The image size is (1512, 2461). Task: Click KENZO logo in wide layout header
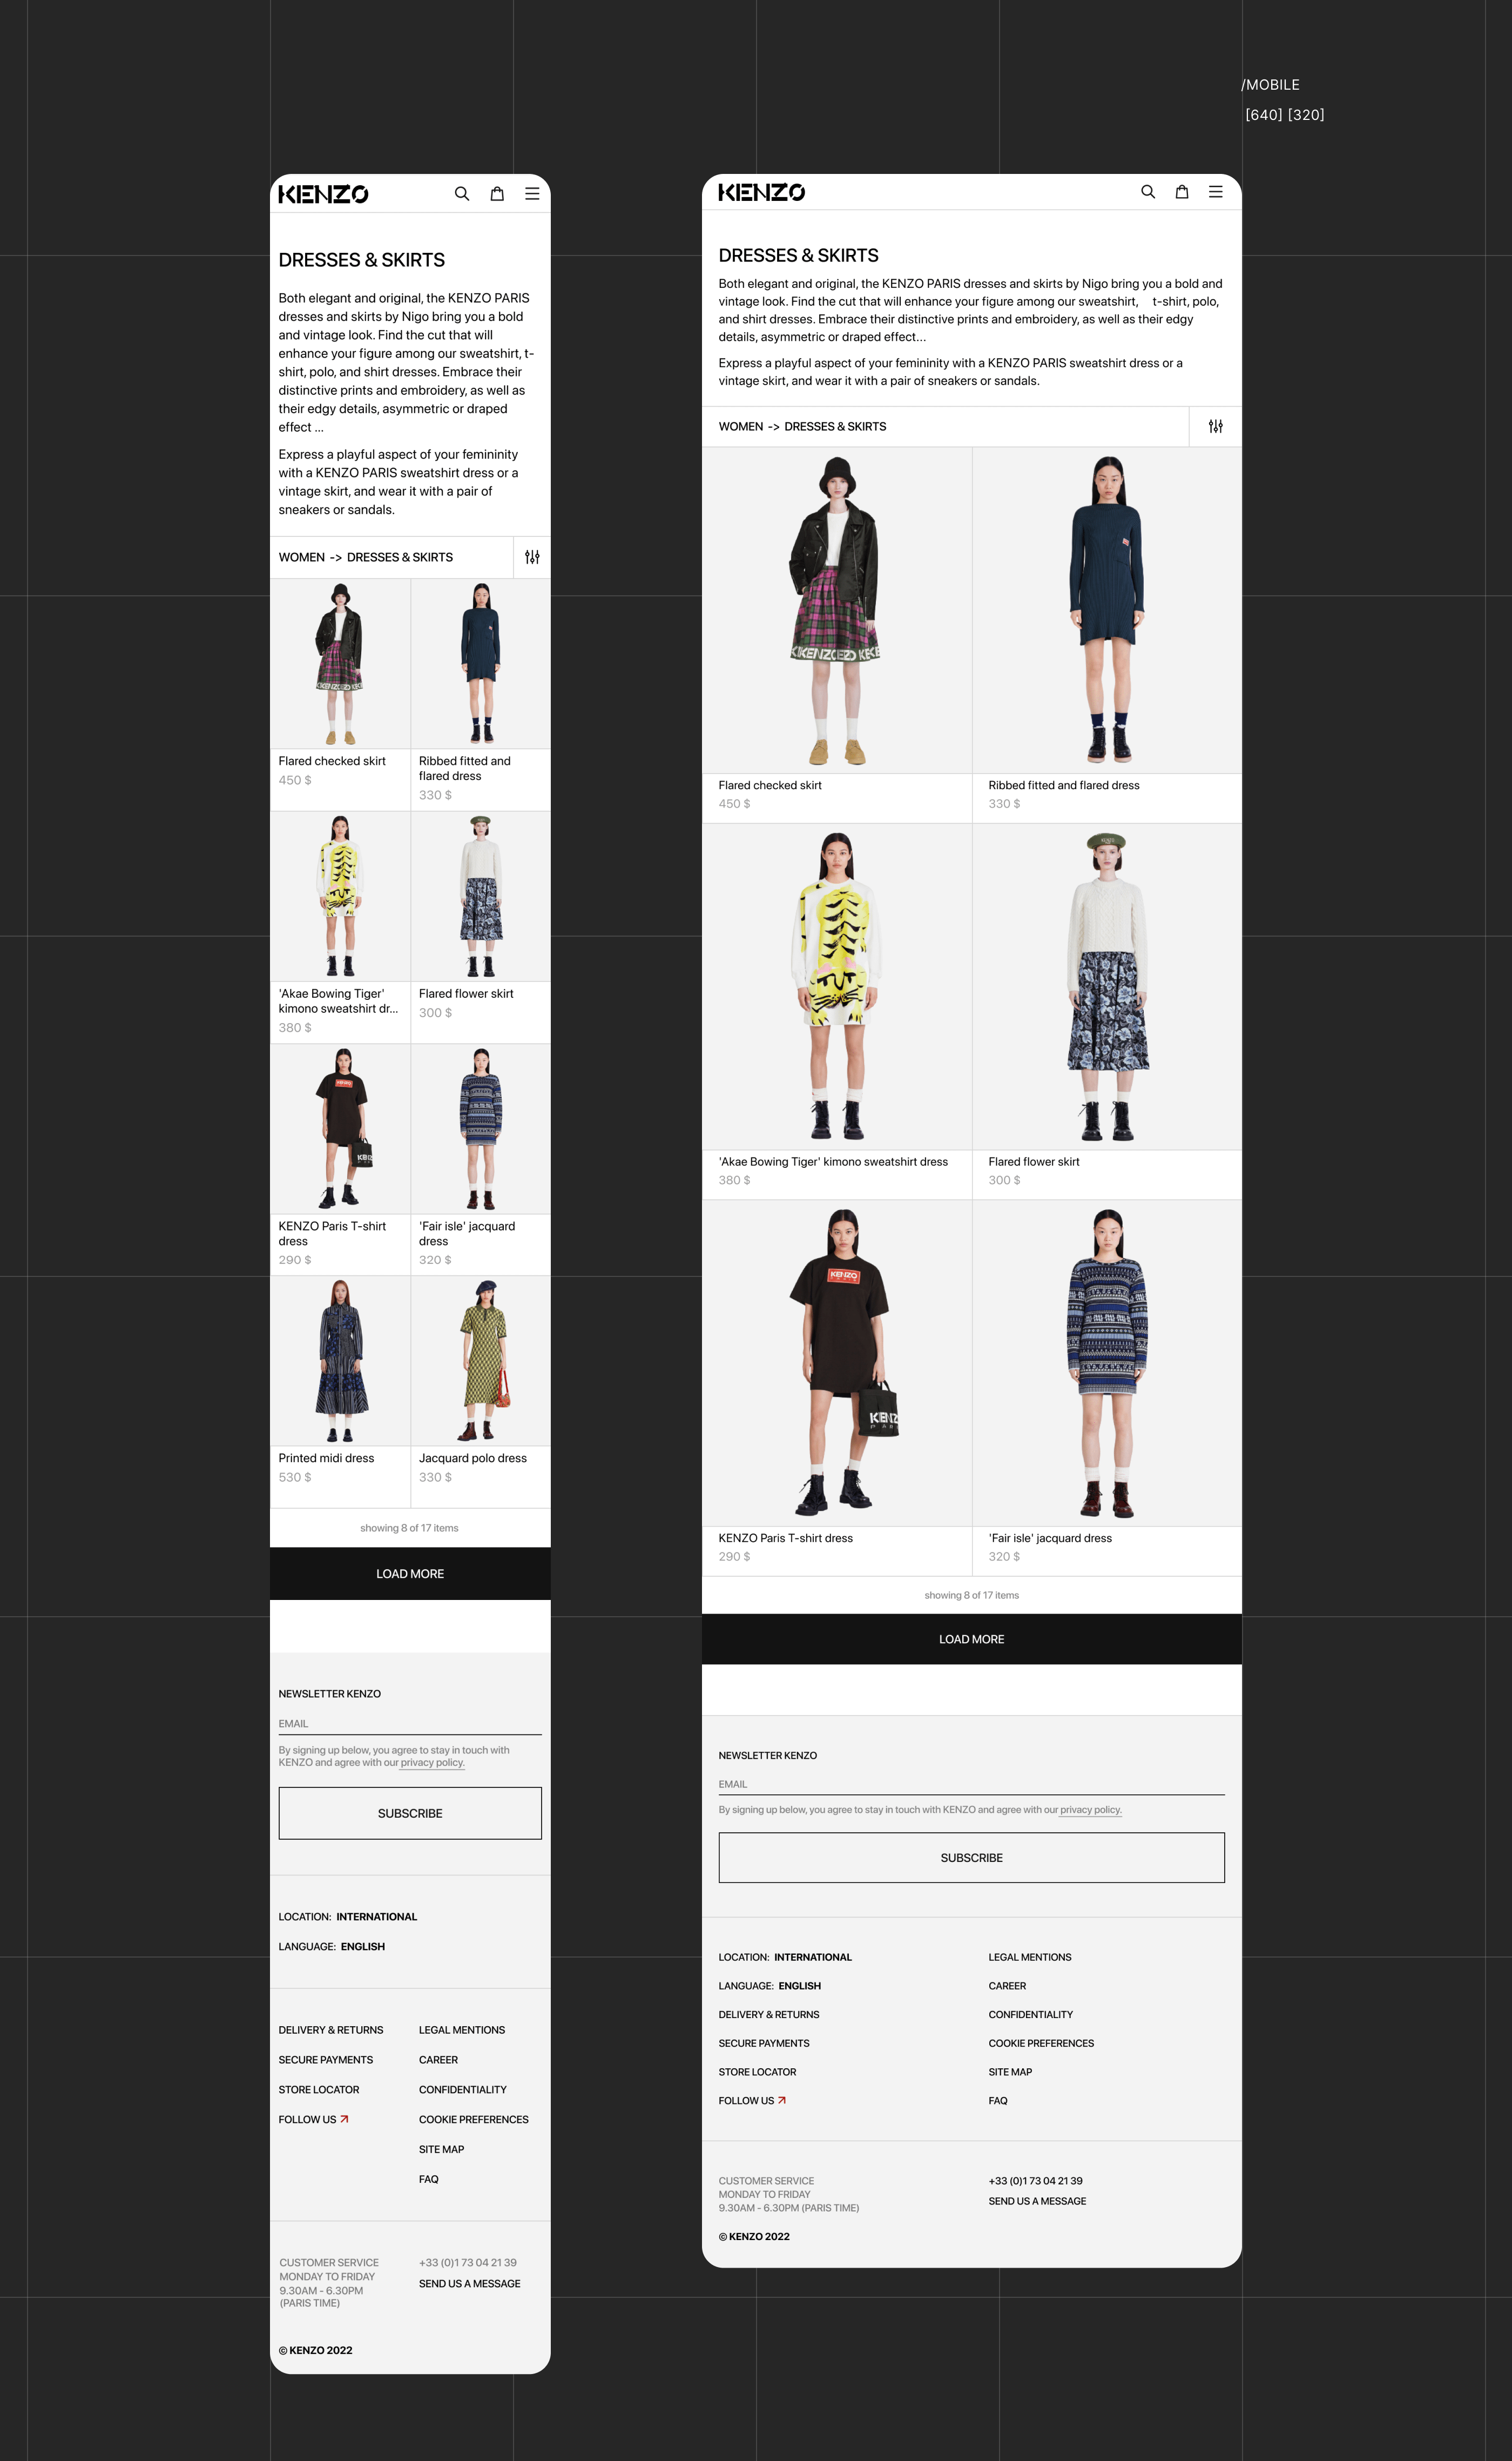pyautogui.click(x=762, y=192)
